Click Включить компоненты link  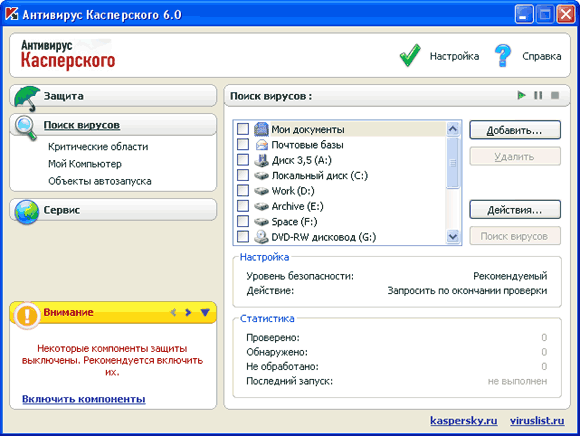tap(84, 399)
